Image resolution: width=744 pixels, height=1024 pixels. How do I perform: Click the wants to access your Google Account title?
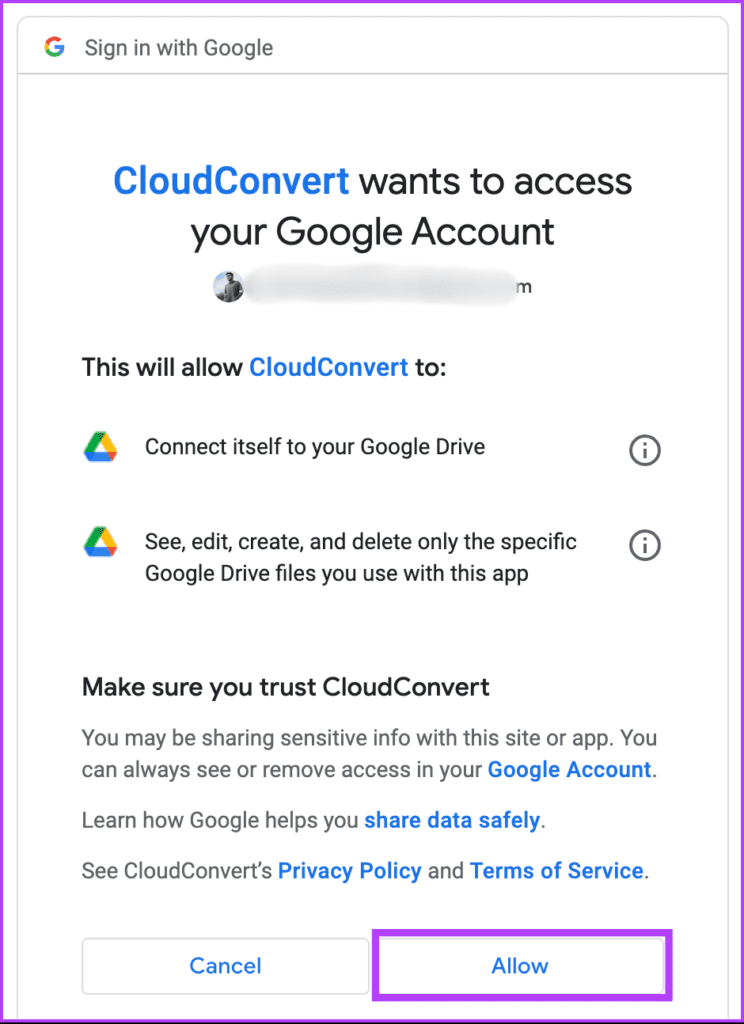[412, 206]
